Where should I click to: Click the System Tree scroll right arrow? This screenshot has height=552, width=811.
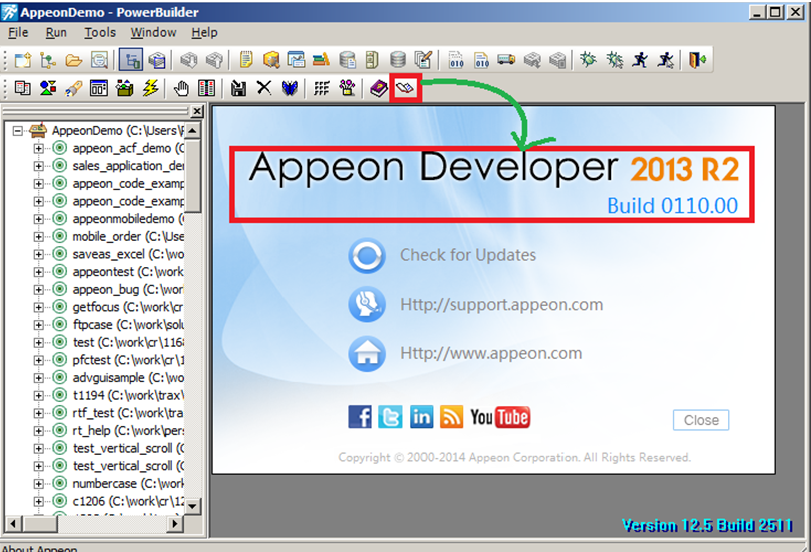(x=175, y=524)
